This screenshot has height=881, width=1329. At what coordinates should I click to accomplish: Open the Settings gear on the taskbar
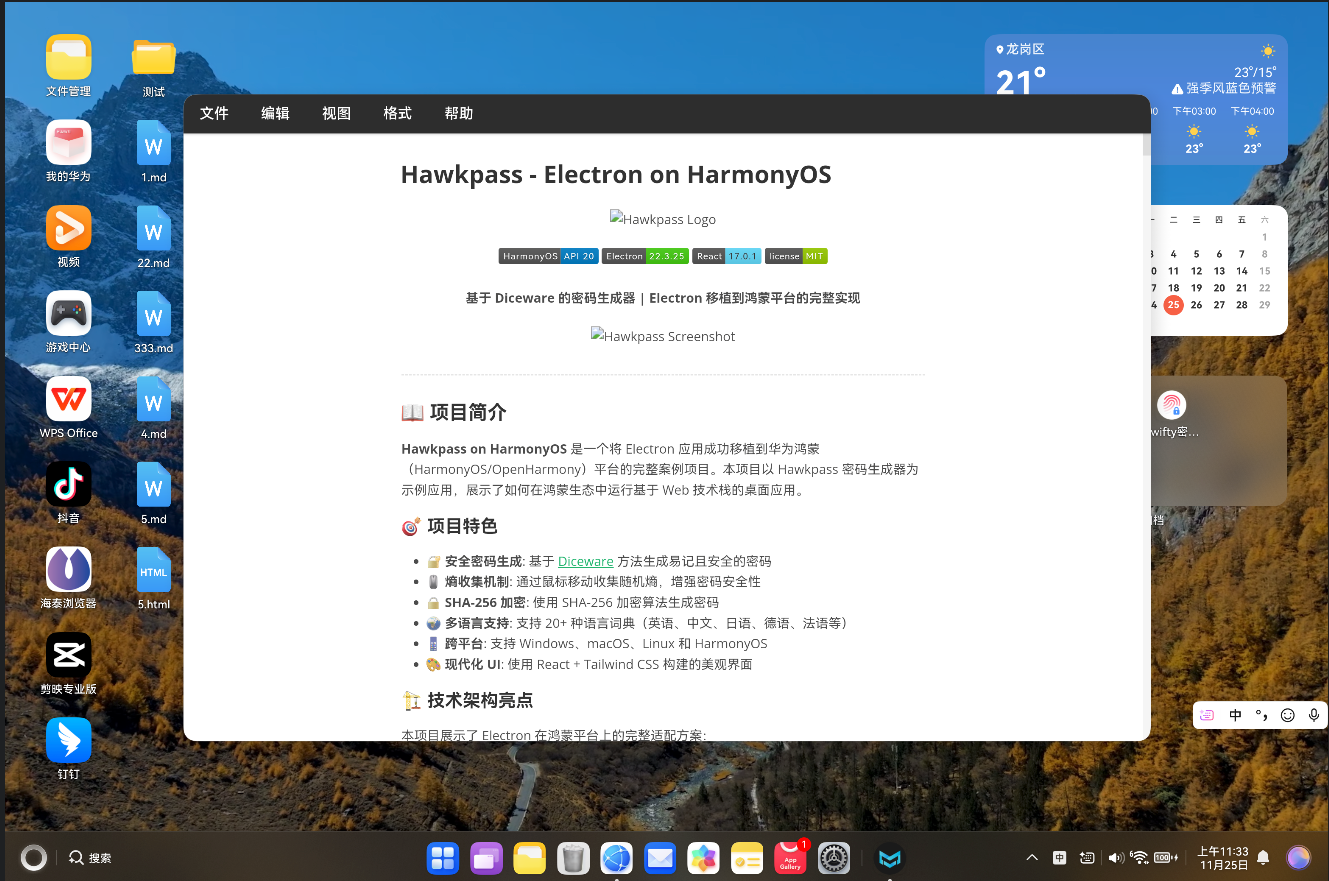[833, 857]
